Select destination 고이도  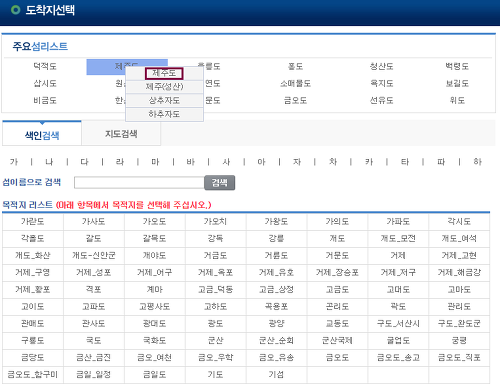tap(33, 307)
